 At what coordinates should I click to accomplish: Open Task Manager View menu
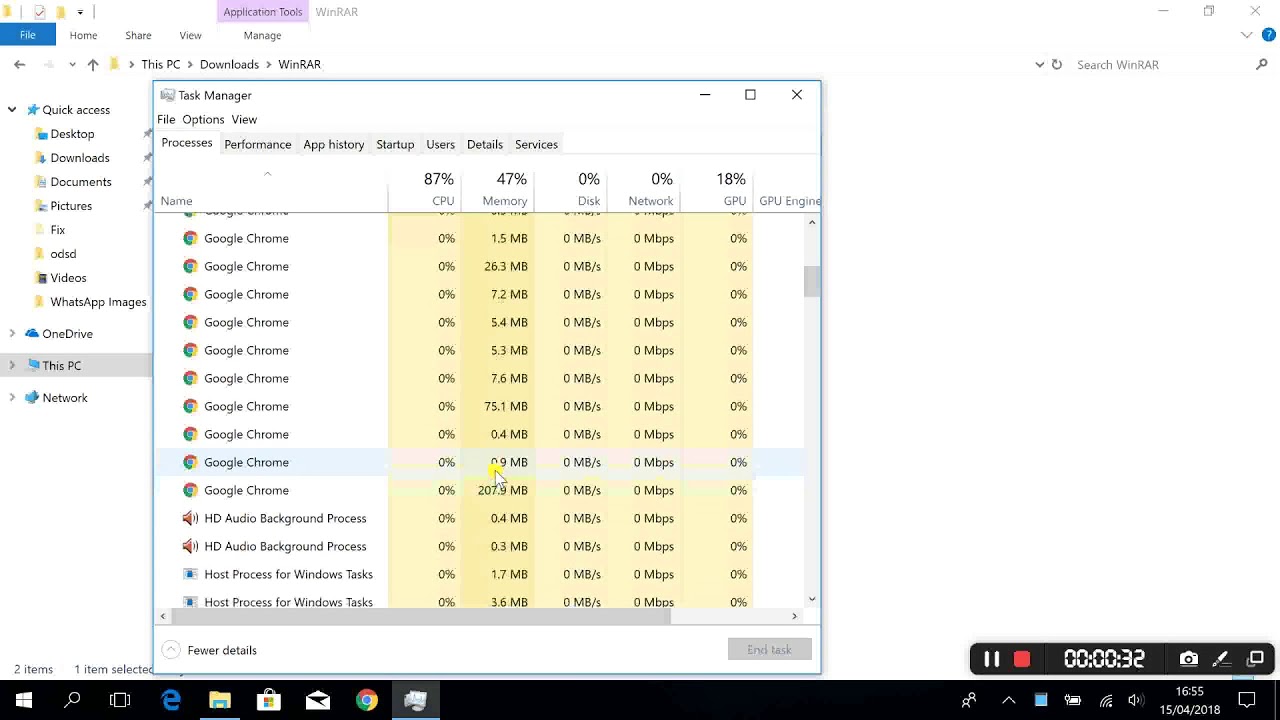(x=244, y=119)
